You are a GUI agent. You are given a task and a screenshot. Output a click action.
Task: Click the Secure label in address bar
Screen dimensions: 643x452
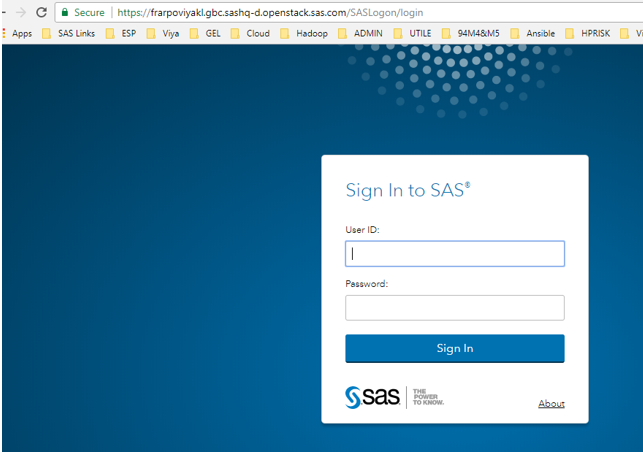coord(89,13)
